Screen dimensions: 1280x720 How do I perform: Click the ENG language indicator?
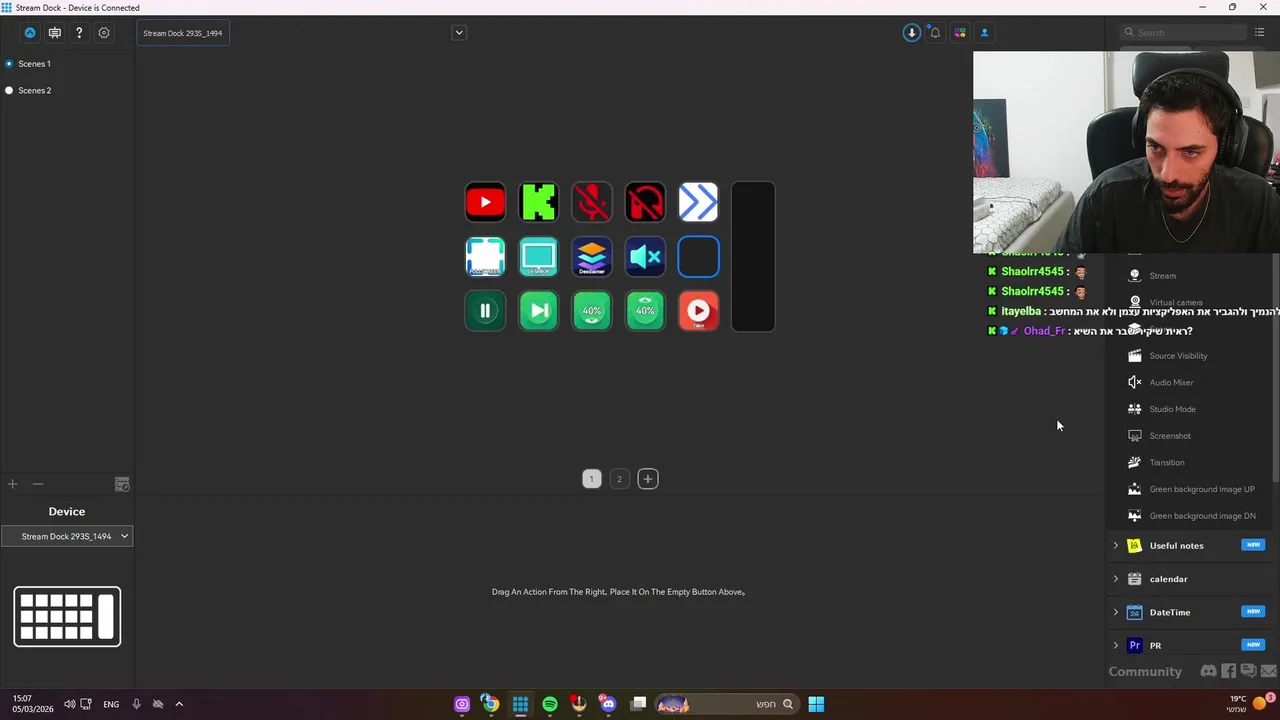(x=111, y=704)
